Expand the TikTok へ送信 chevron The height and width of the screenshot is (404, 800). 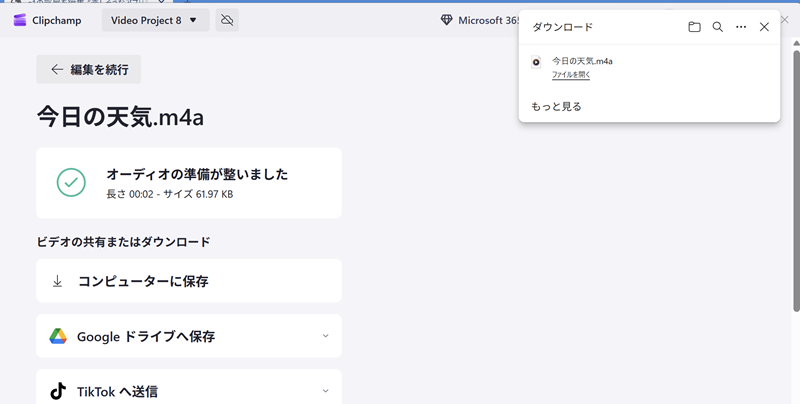point(325,391)
